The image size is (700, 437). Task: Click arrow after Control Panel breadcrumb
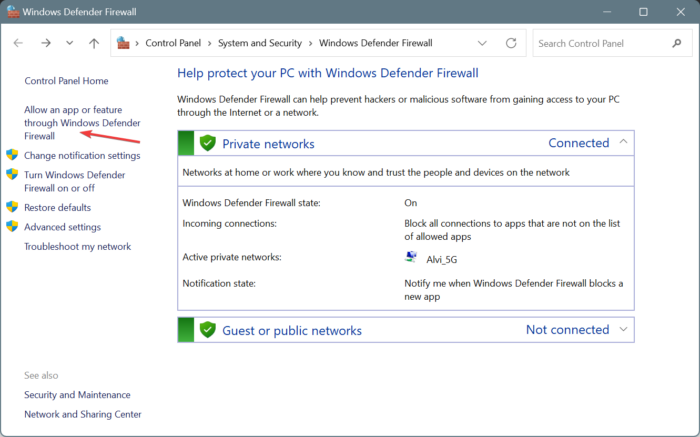click(209, 43)
